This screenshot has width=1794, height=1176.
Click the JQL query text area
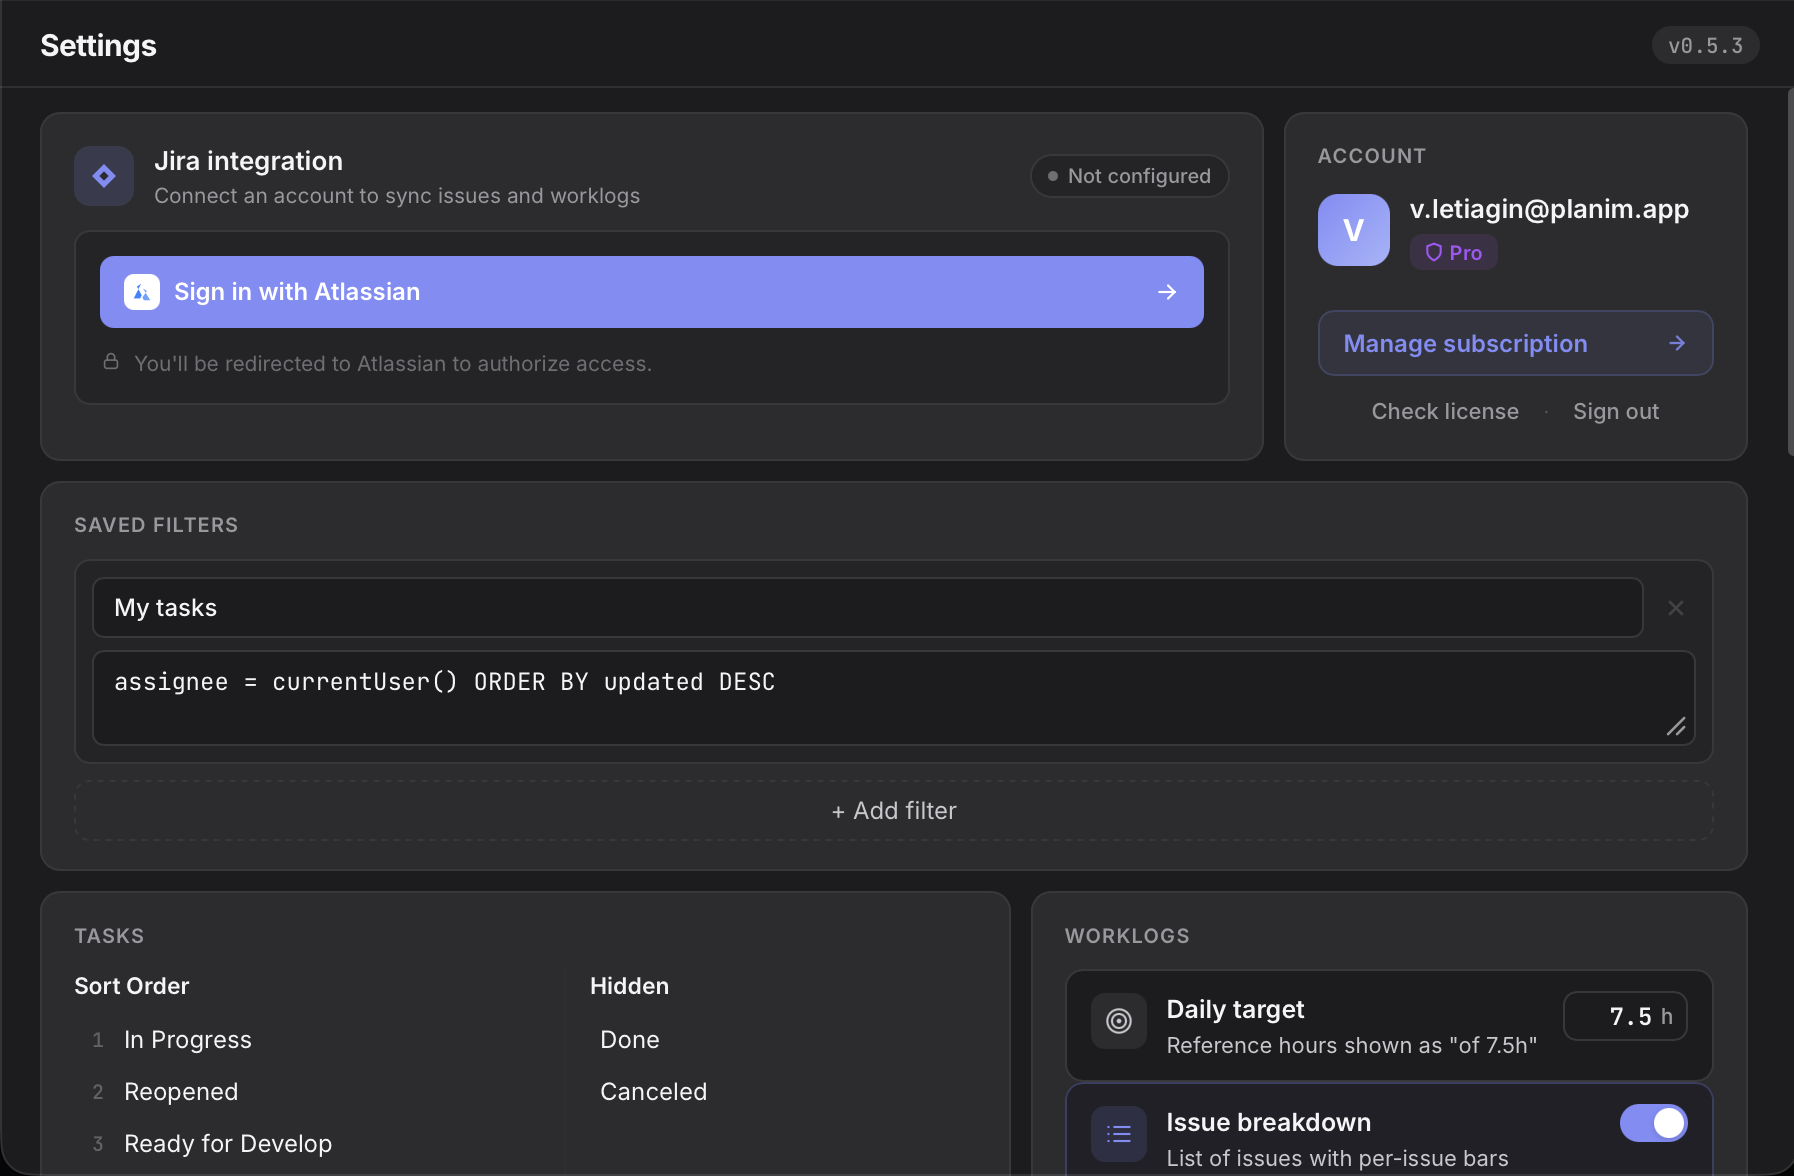(x=894, y=698)
